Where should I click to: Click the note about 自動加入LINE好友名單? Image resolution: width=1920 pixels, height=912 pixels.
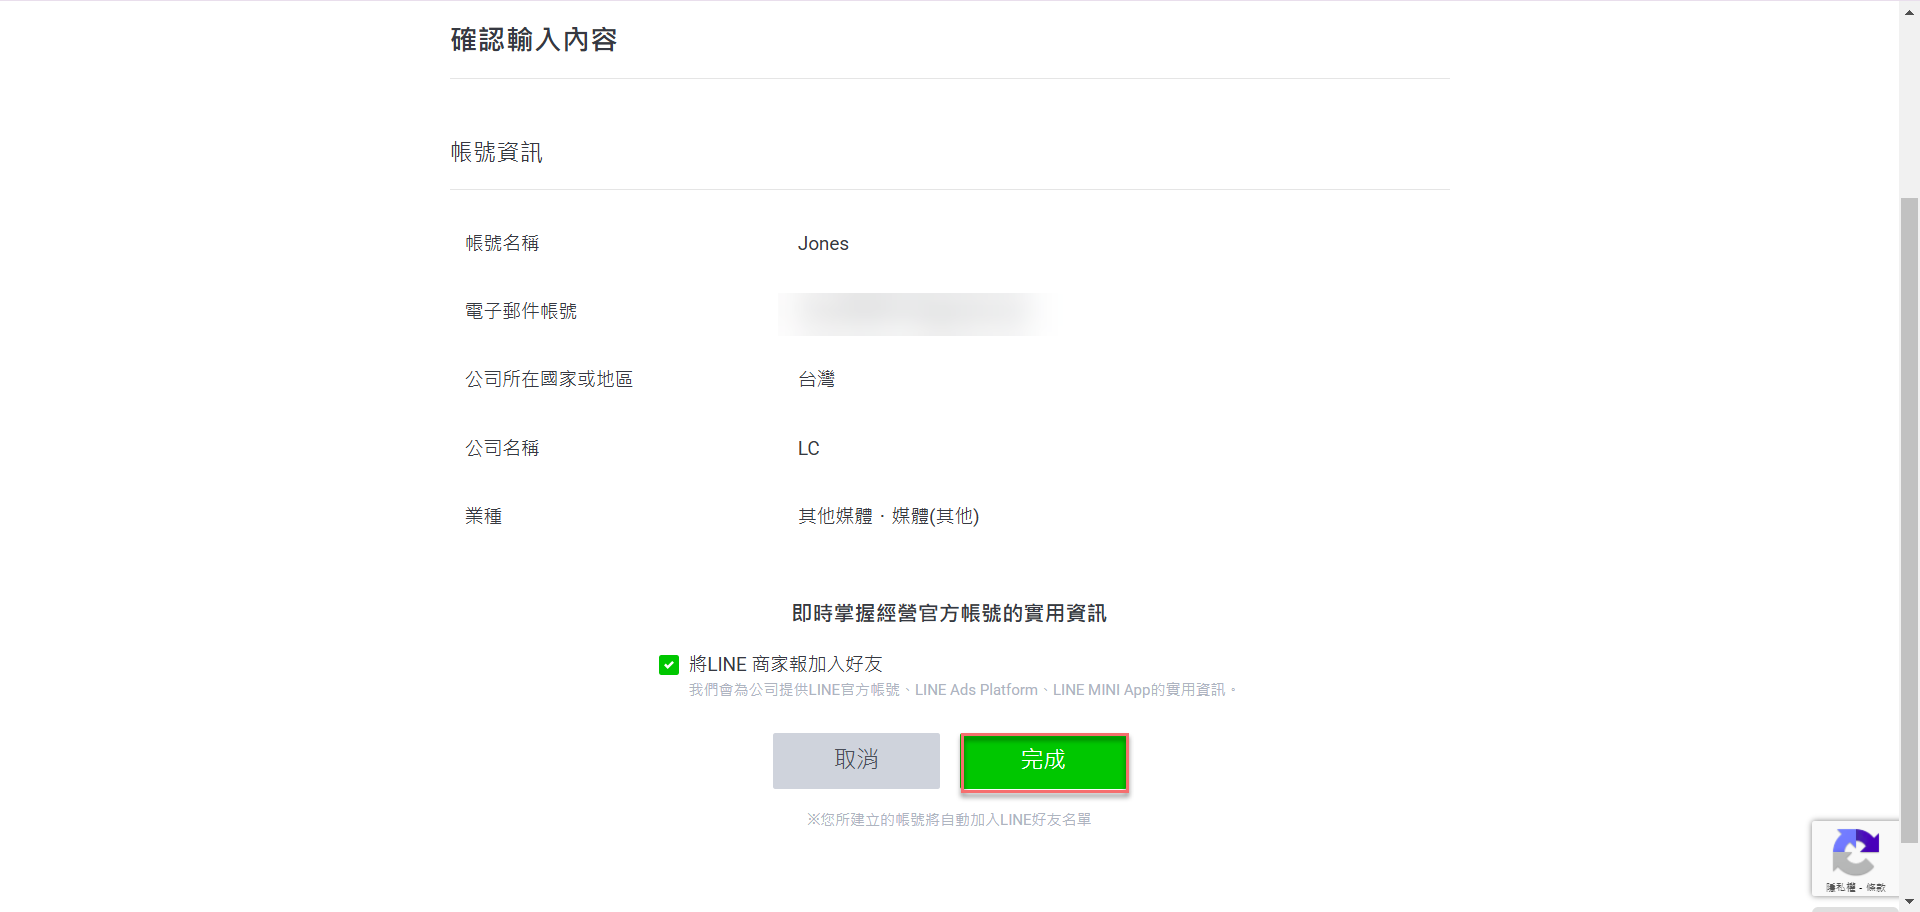[949, 820]
